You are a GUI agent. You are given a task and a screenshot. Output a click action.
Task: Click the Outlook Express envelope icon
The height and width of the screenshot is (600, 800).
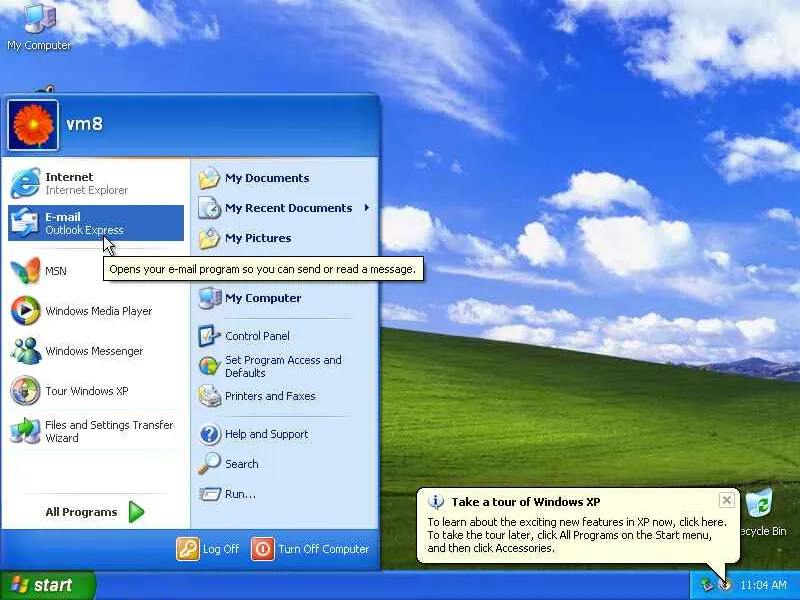[x=25, y=223]
